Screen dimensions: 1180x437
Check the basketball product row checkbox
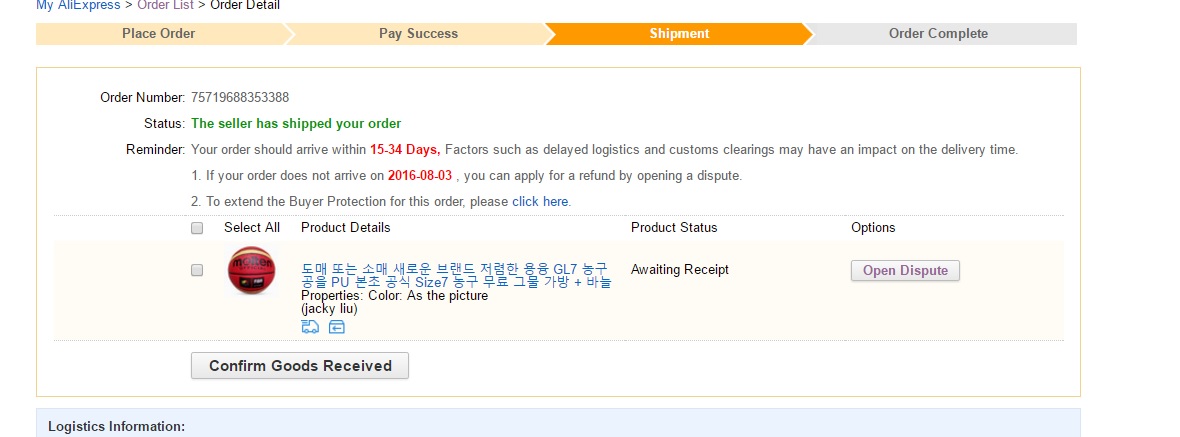[x=197, y=270]
